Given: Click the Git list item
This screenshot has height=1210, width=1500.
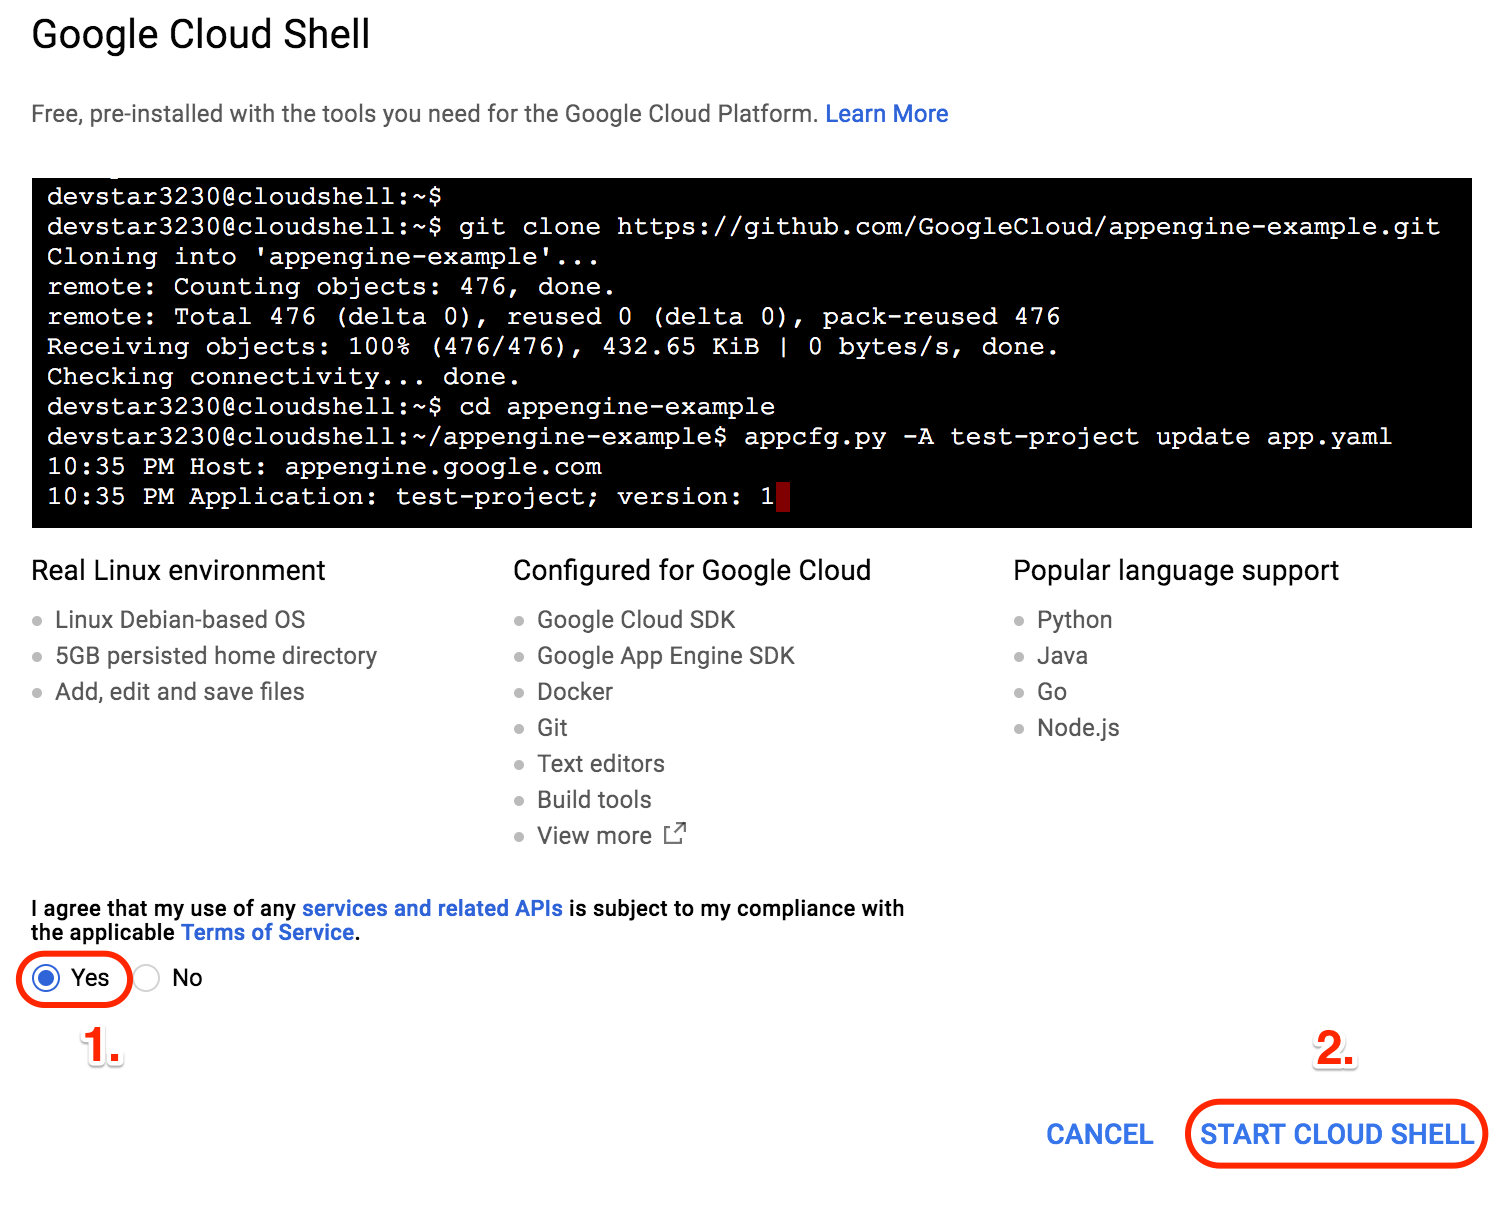Looking at the screenshot, I should (x=552, y=728).
